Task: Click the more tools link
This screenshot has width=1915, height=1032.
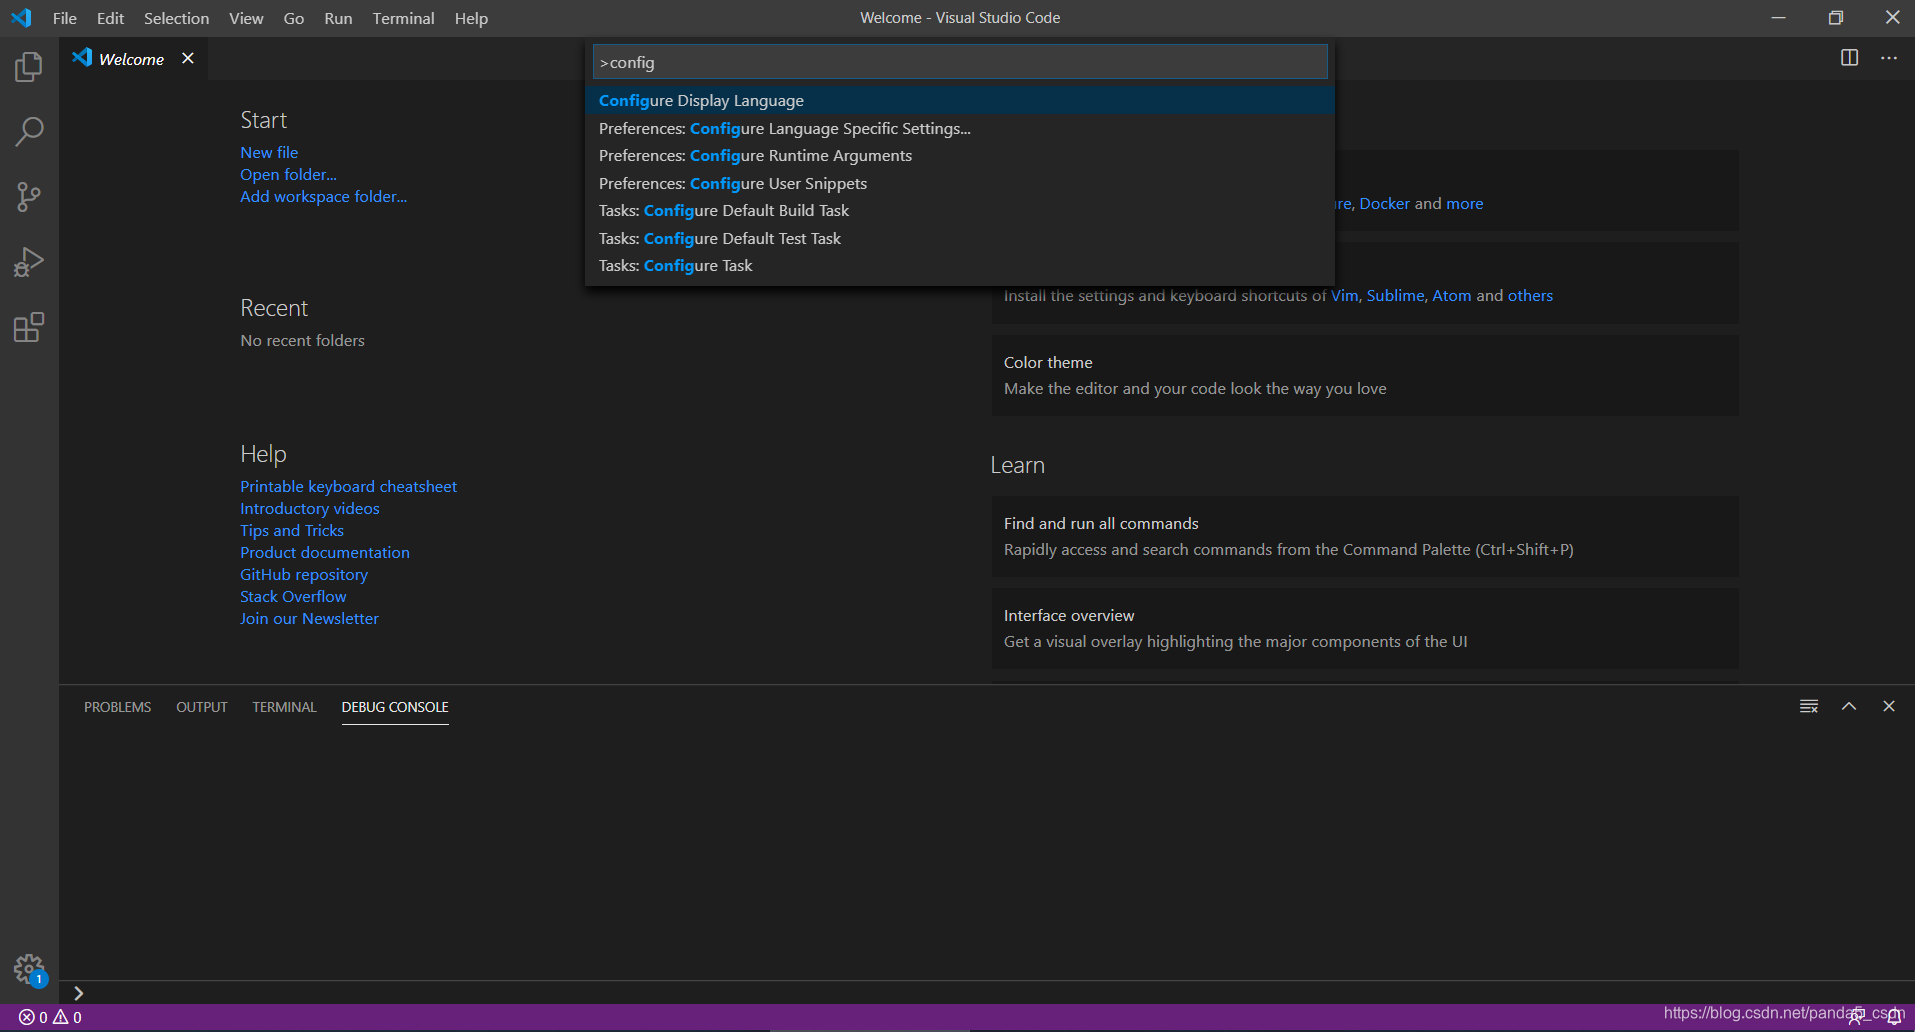Action: point(1464,203)
